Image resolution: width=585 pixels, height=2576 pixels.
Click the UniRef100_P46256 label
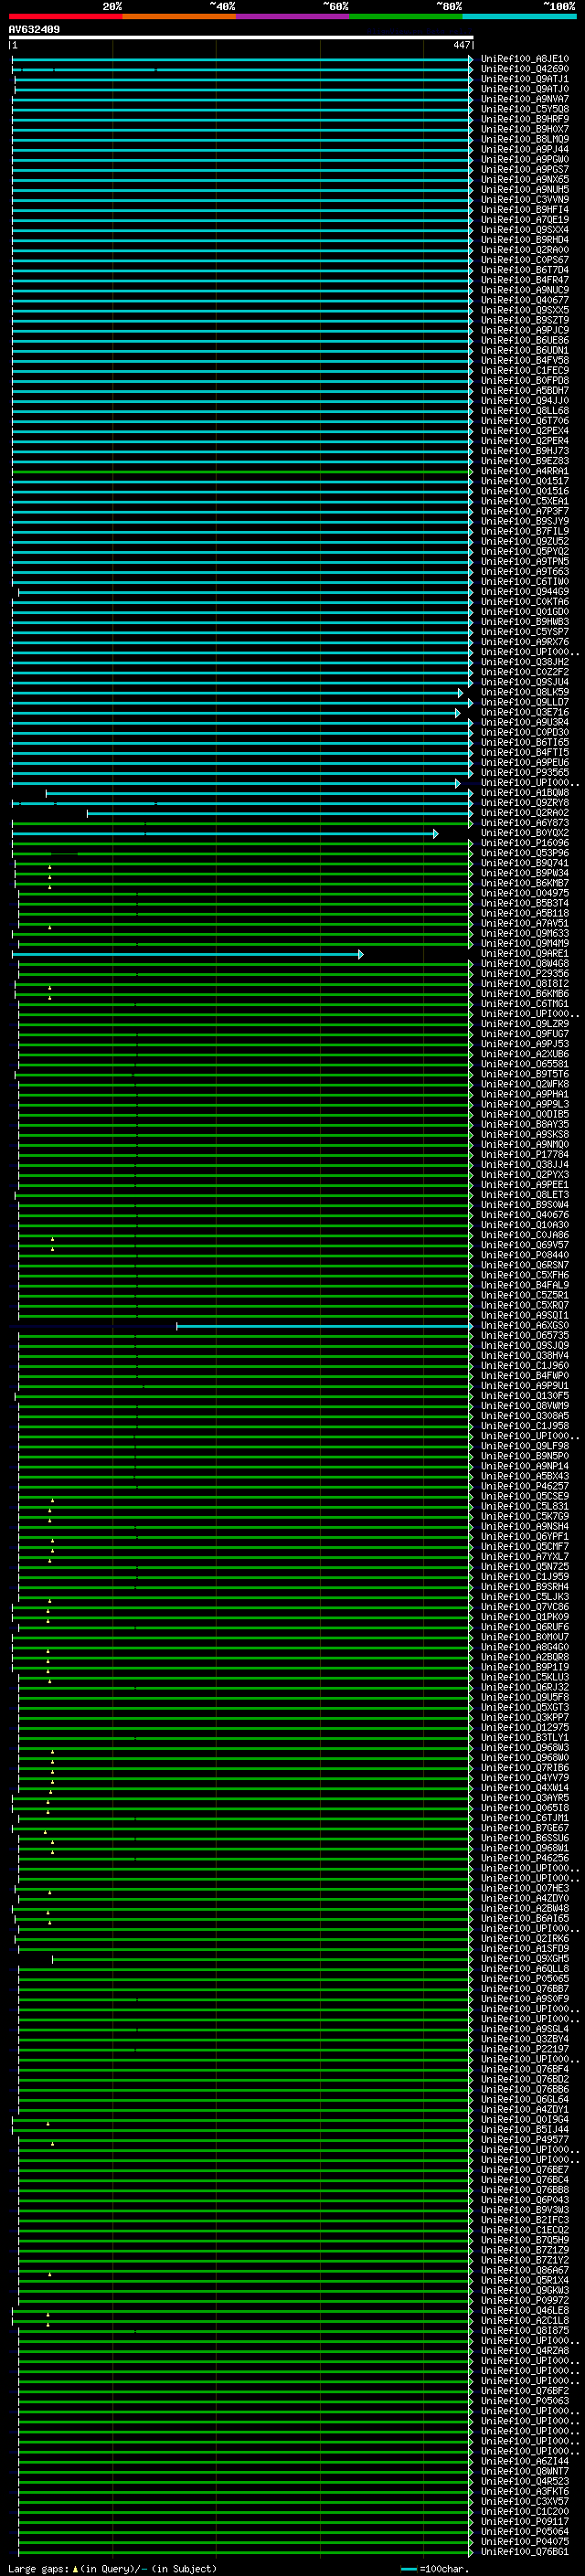(524, 1859)
